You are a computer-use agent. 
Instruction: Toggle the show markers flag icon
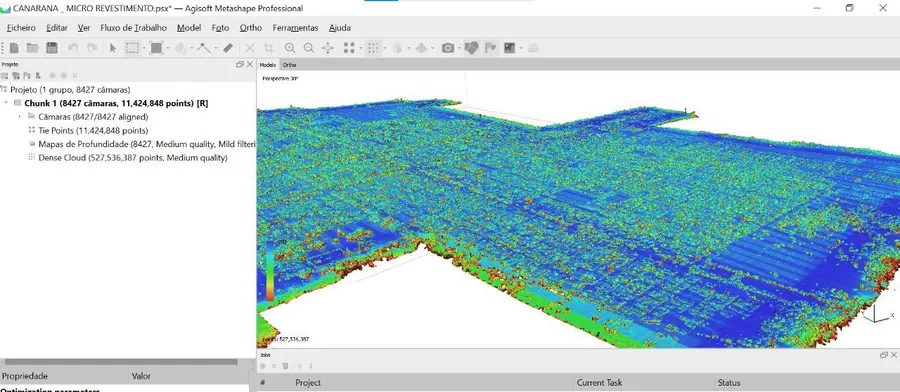point(490,48)
